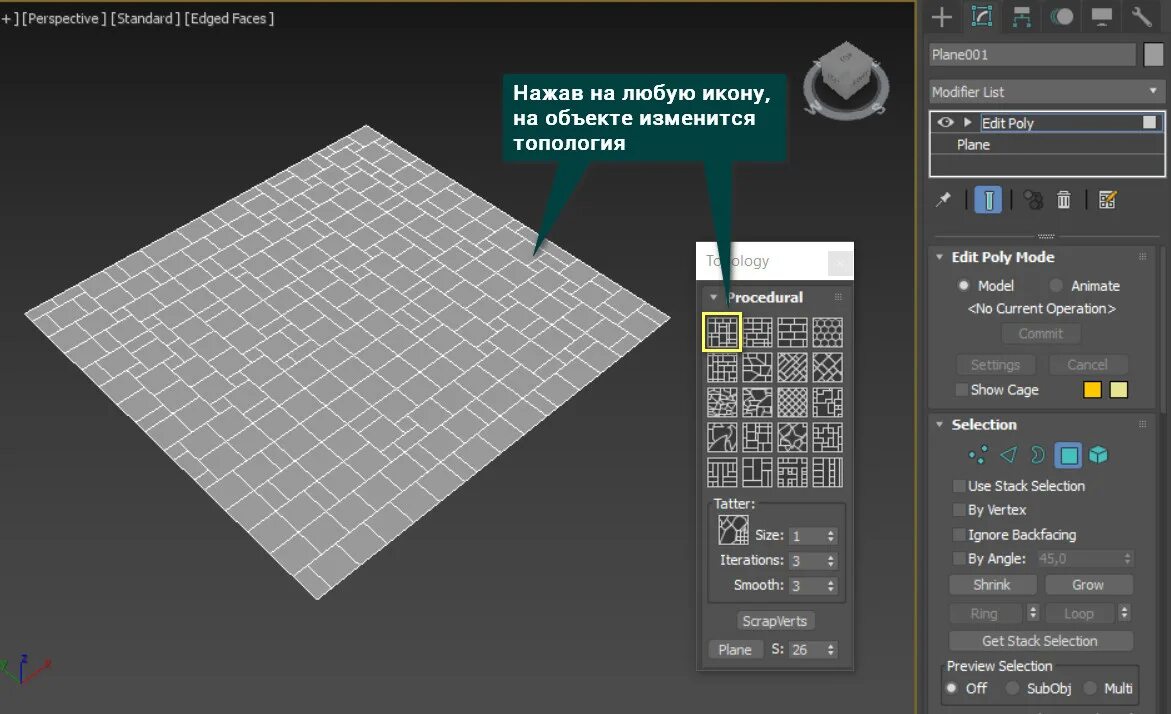Select Polygon sub-object level icon
1171x714 pixels.
point(1069,456)
